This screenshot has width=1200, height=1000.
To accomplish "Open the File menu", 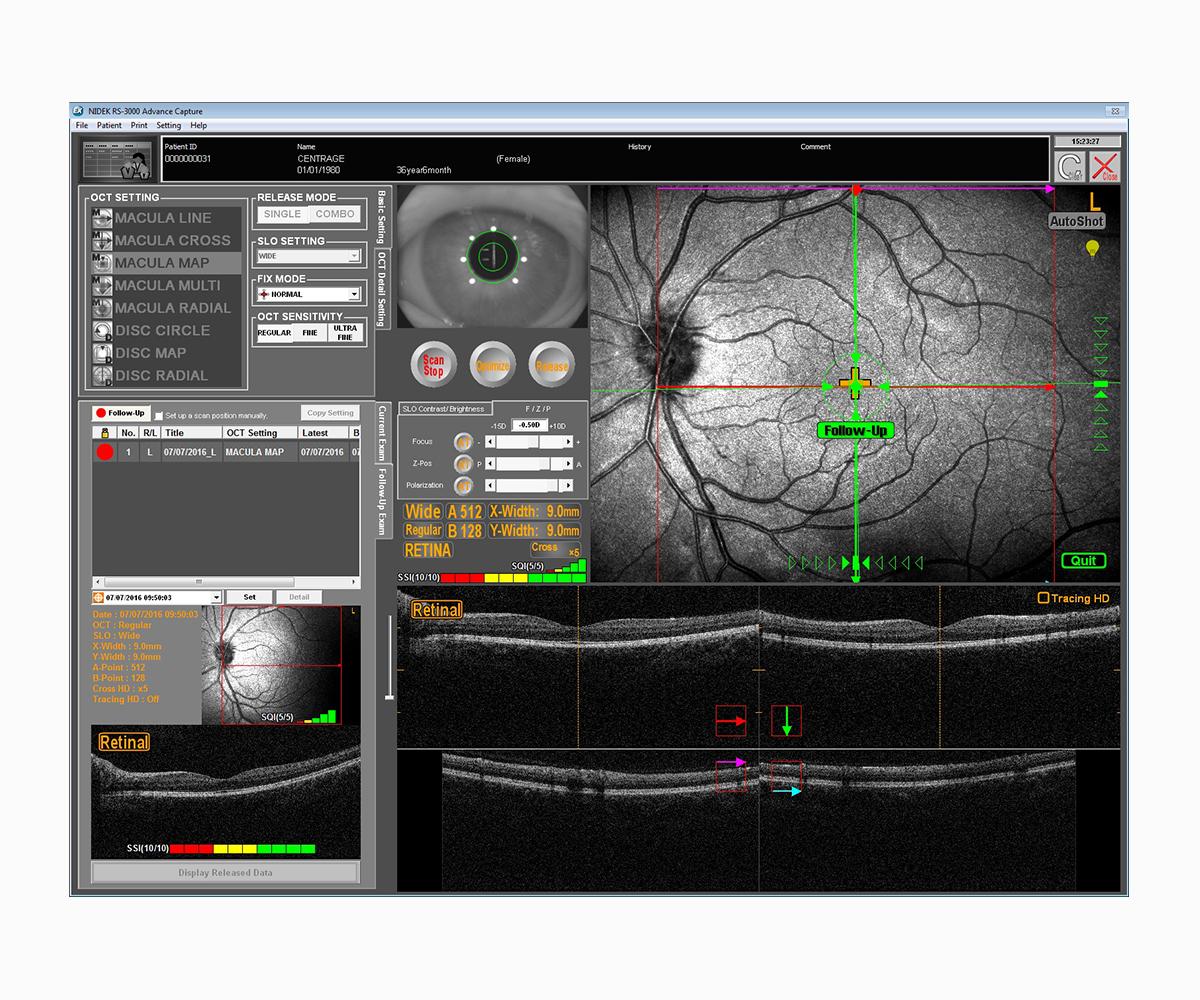I will pyautogui.click(x=82, y=126).
